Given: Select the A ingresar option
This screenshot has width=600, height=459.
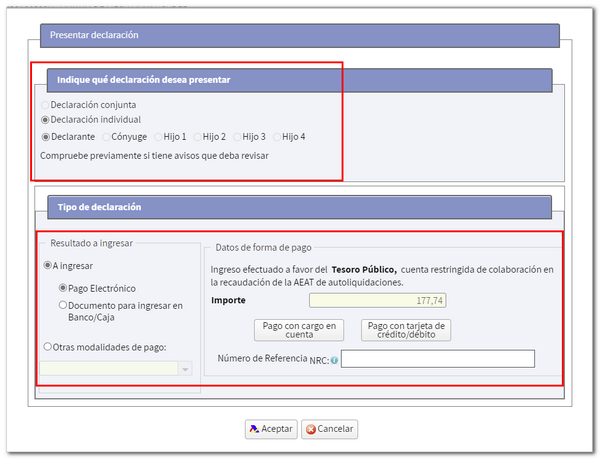Looking at the screenshot, I should coord(47,266).
